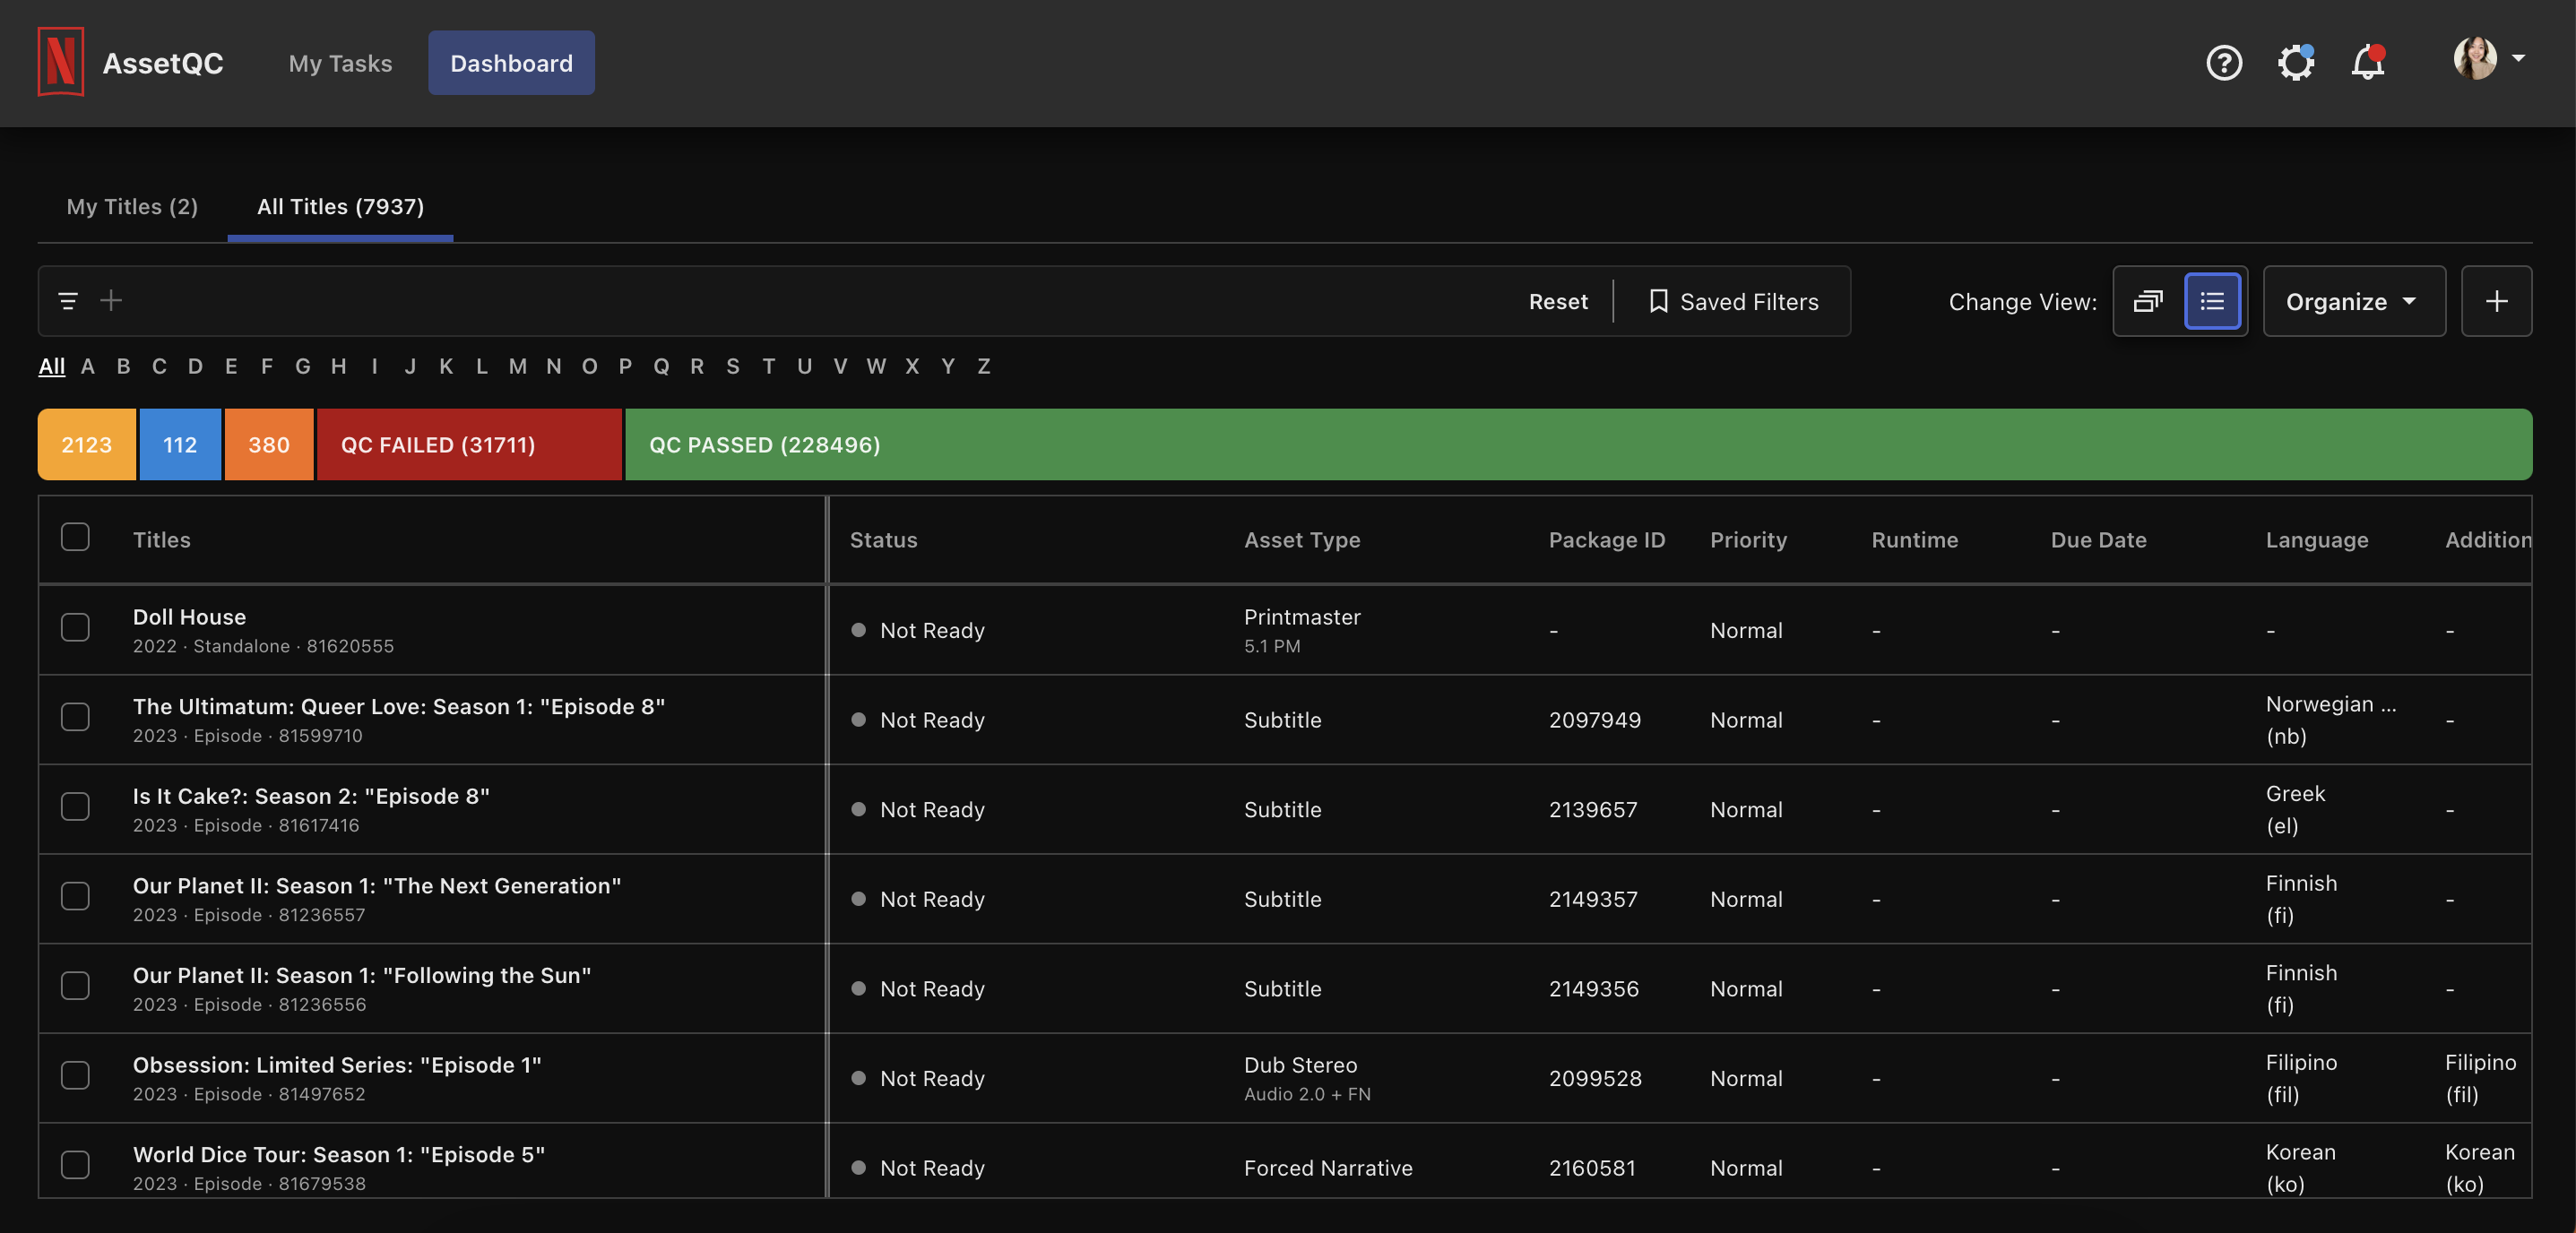This screenshot has height=1233, width=2576.
Task: Click the blue 112 status segment
Action: tap(180, 444)
